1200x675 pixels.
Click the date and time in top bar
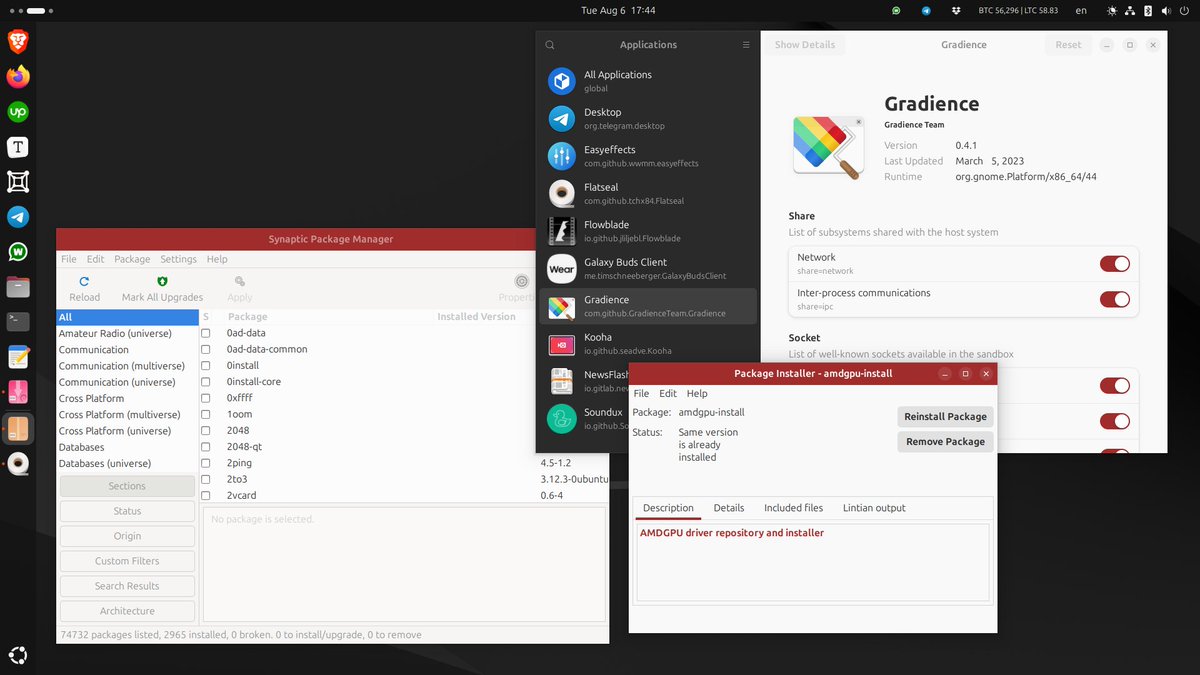(618, 10)
